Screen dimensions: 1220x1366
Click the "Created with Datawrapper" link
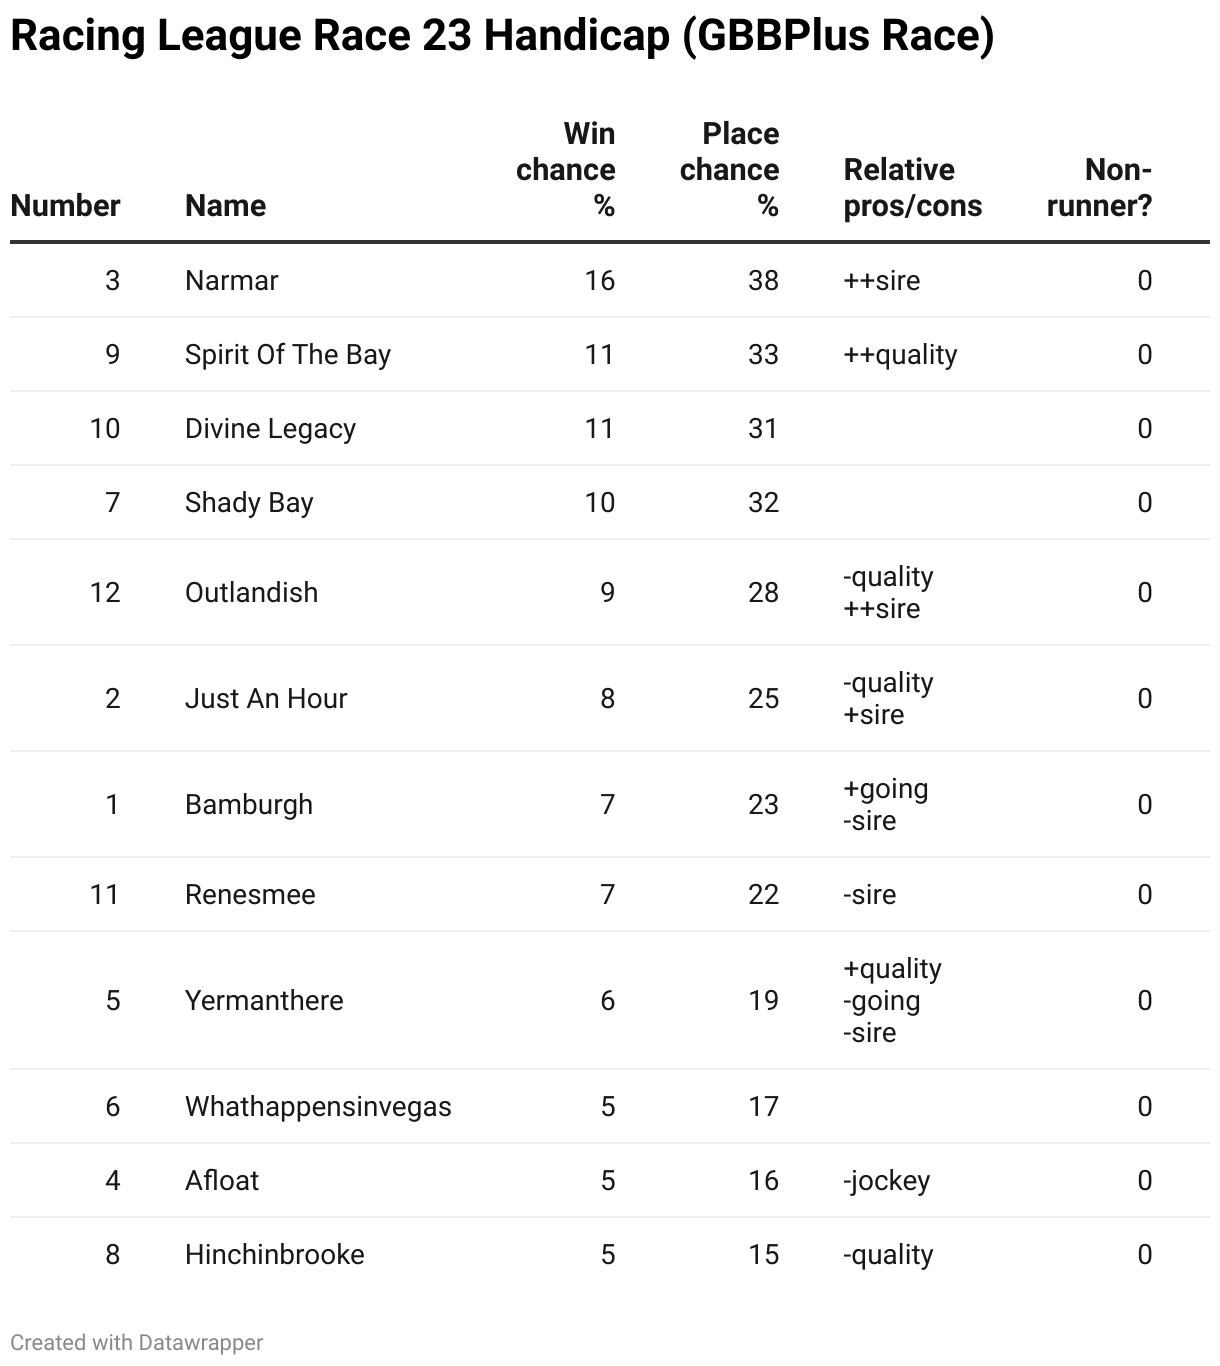[137, 1342]
